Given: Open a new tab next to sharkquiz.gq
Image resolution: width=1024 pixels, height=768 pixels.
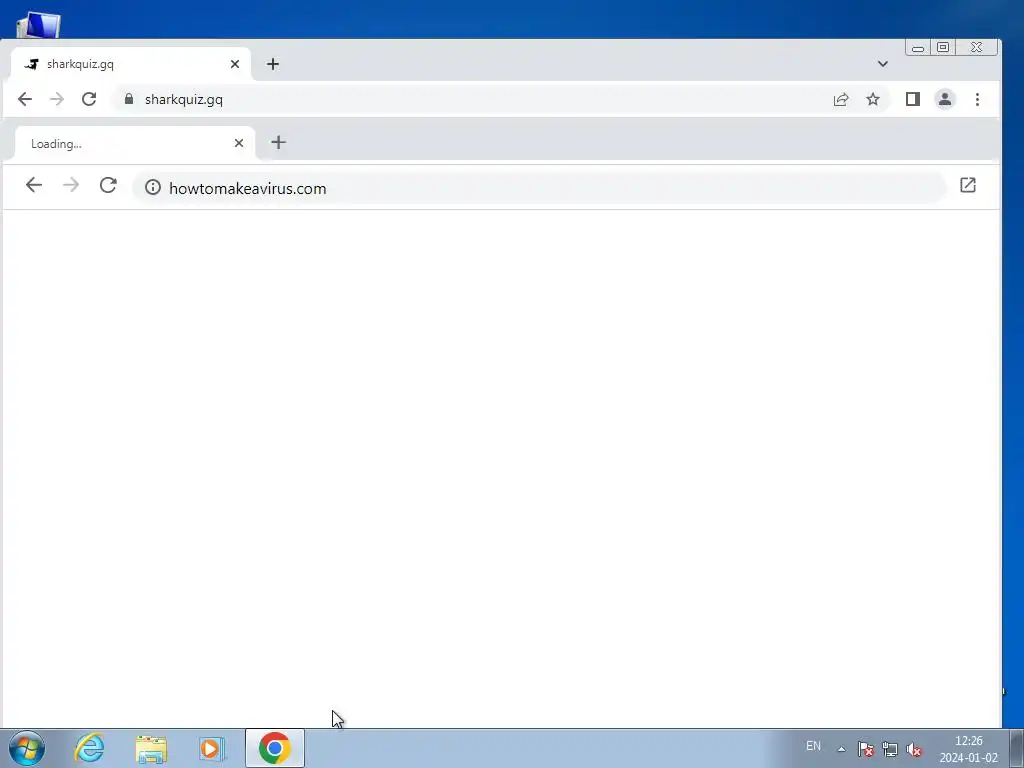Looking at the screenshot, I should (x=273, y=64).
